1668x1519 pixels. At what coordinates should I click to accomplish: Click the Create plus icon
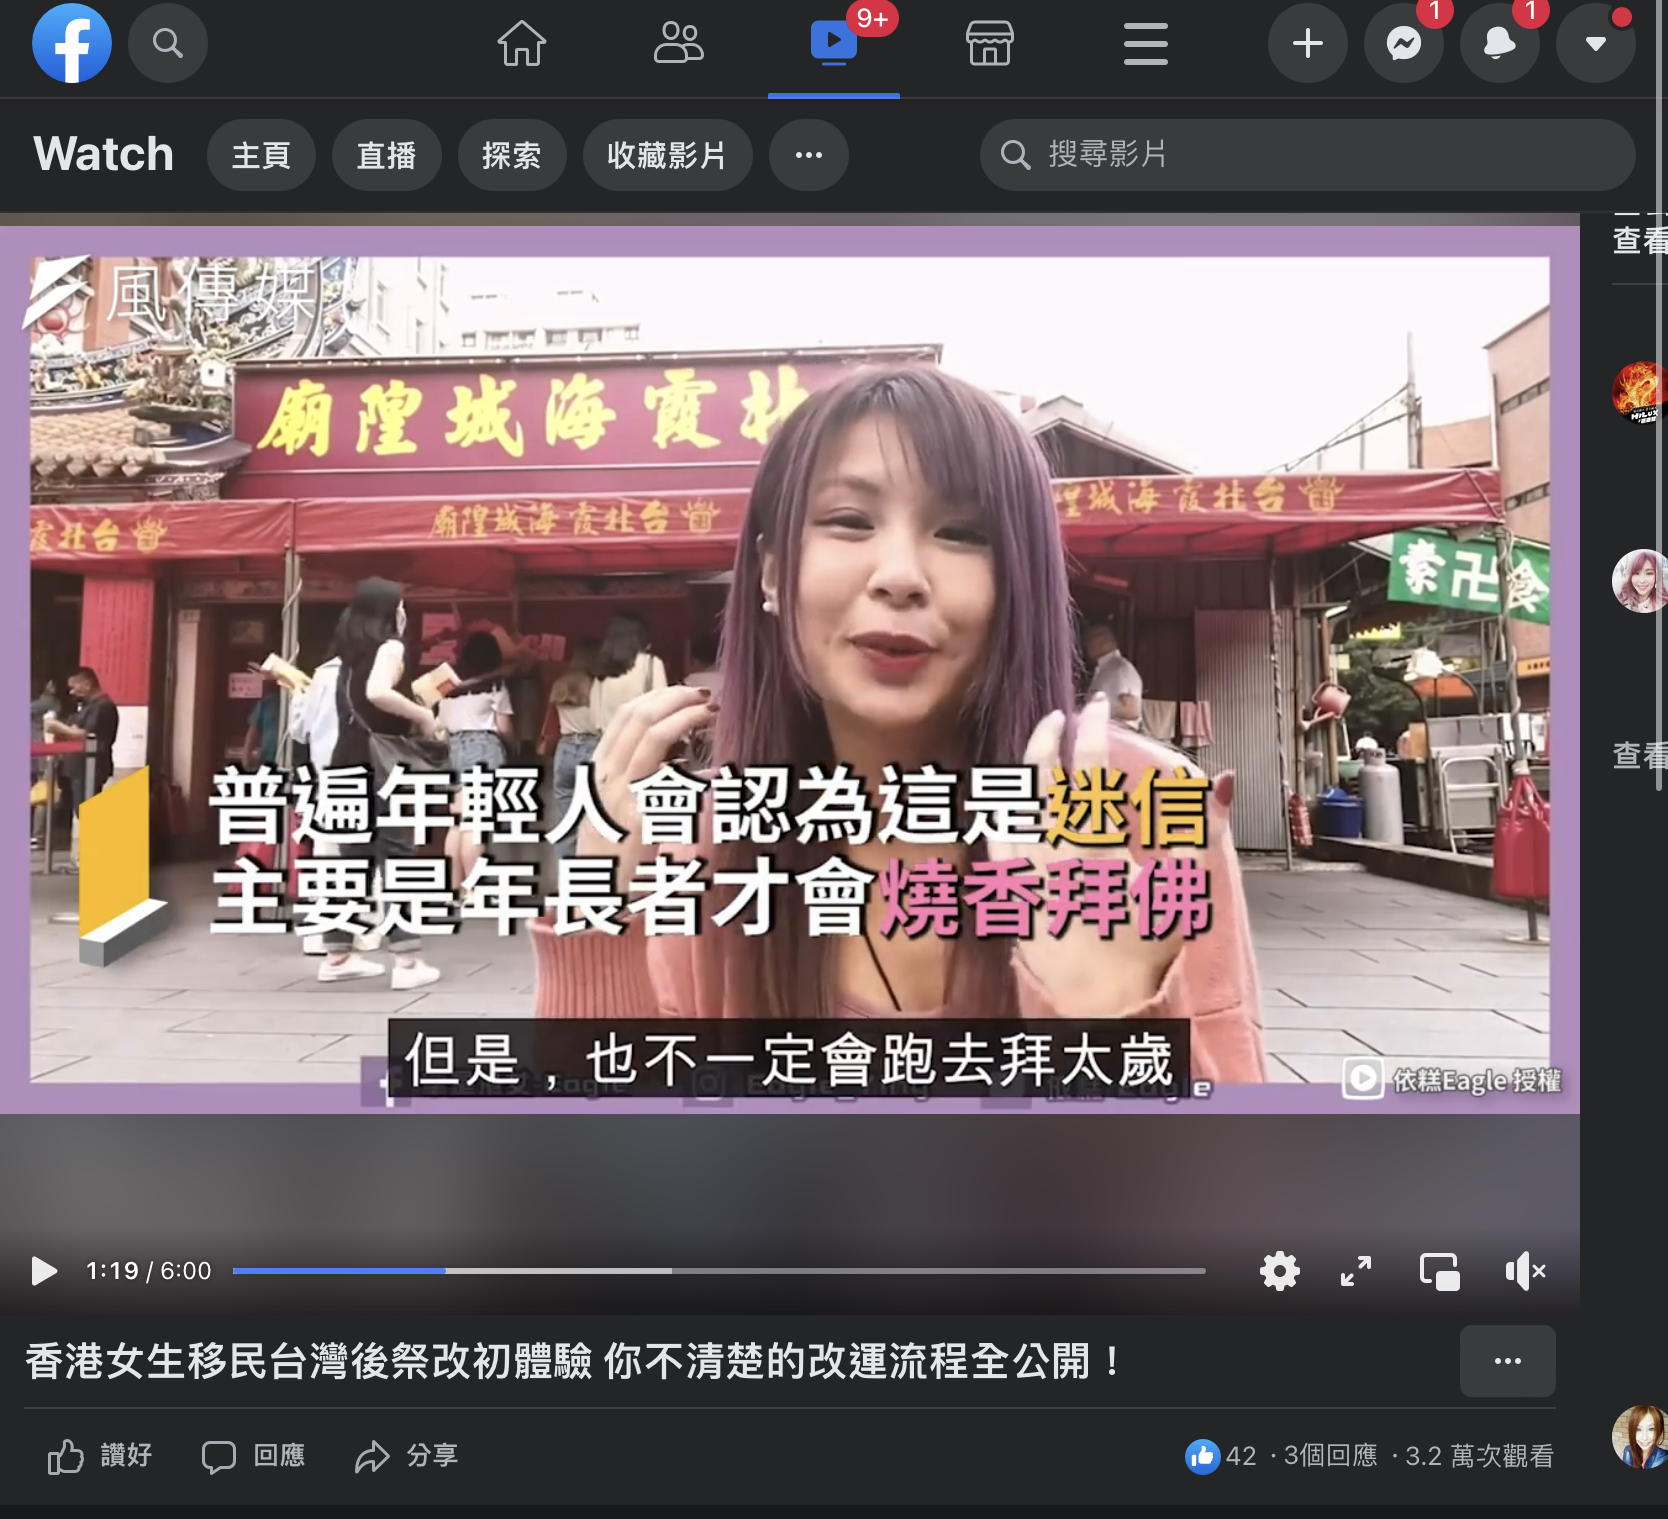pyautogui.click(x=1307, y=44)
